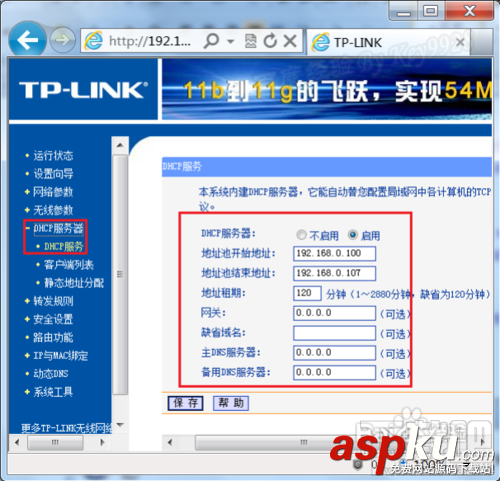Open 动态DNS menu item

coord(50,374)
